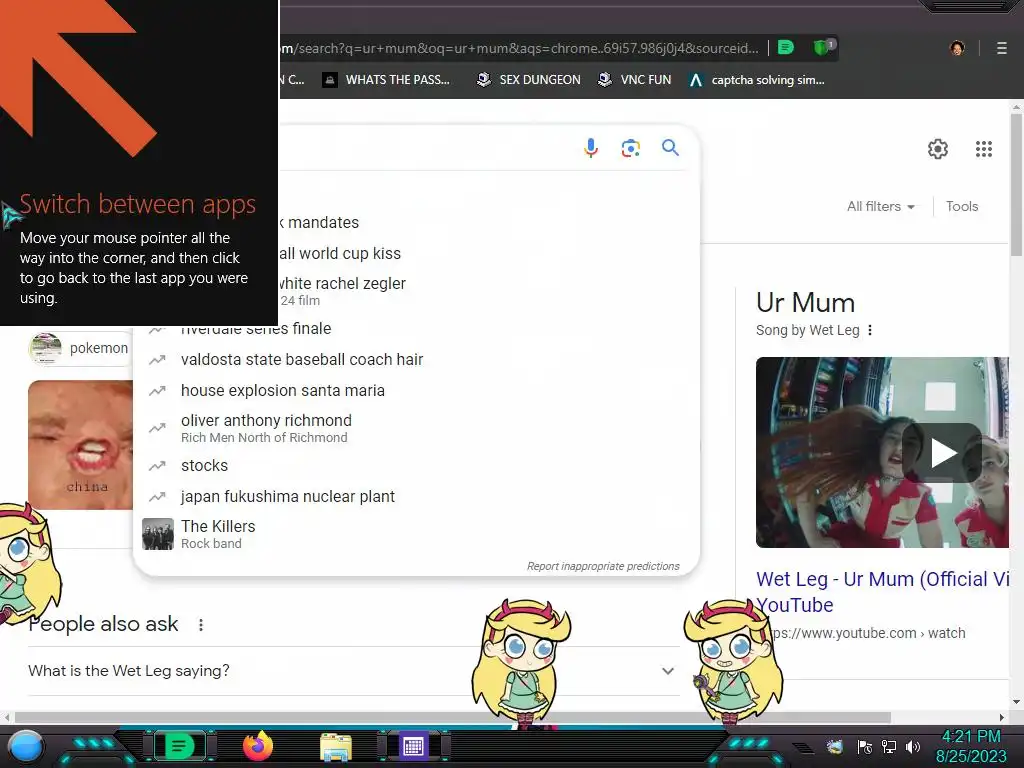
Task: Click the Google search text field
Action: coord(426,148)
